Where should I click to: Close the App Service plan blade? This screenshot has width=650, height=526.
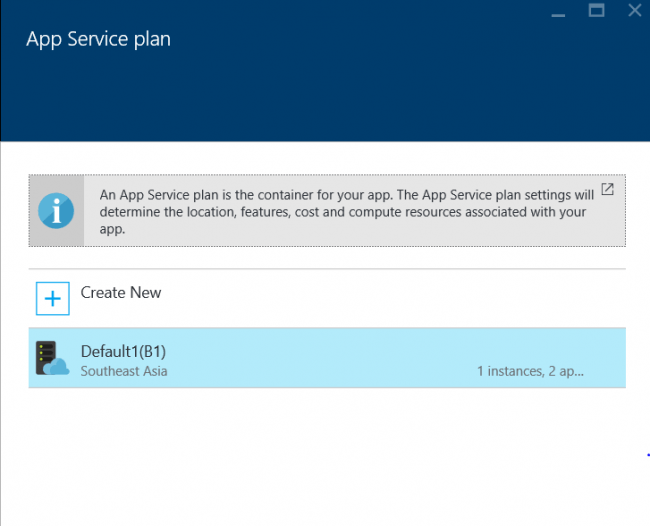coord(635,10)
